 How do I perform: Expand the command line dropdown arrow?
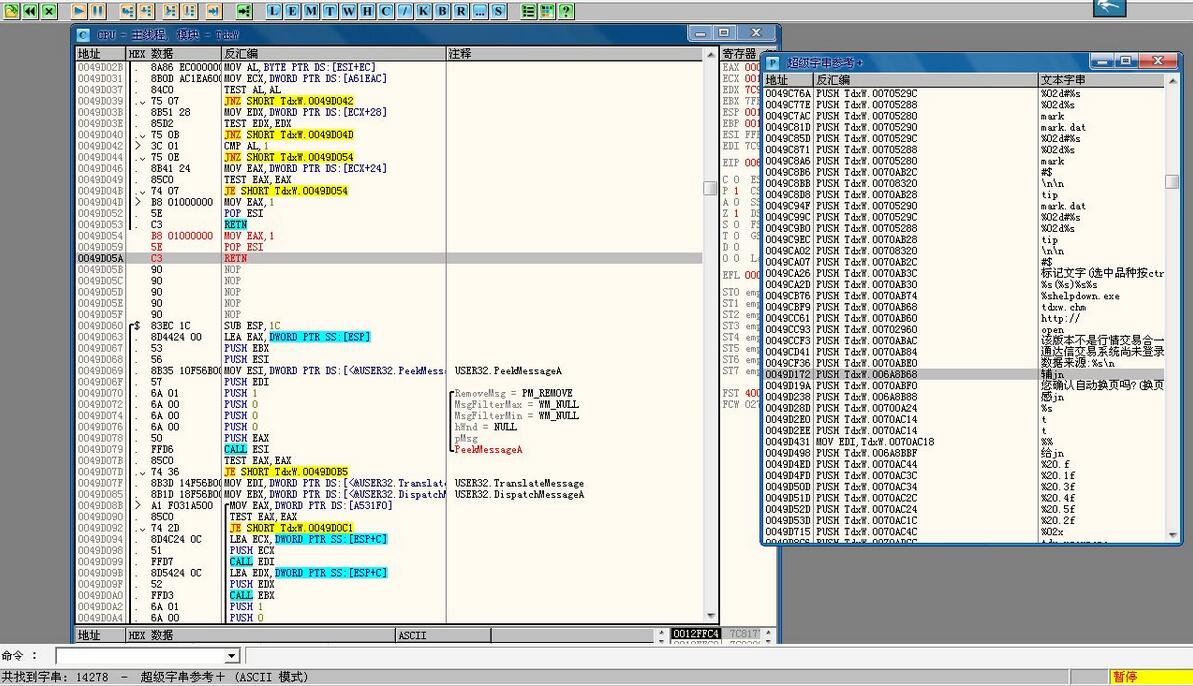click(x=232, y=656)
